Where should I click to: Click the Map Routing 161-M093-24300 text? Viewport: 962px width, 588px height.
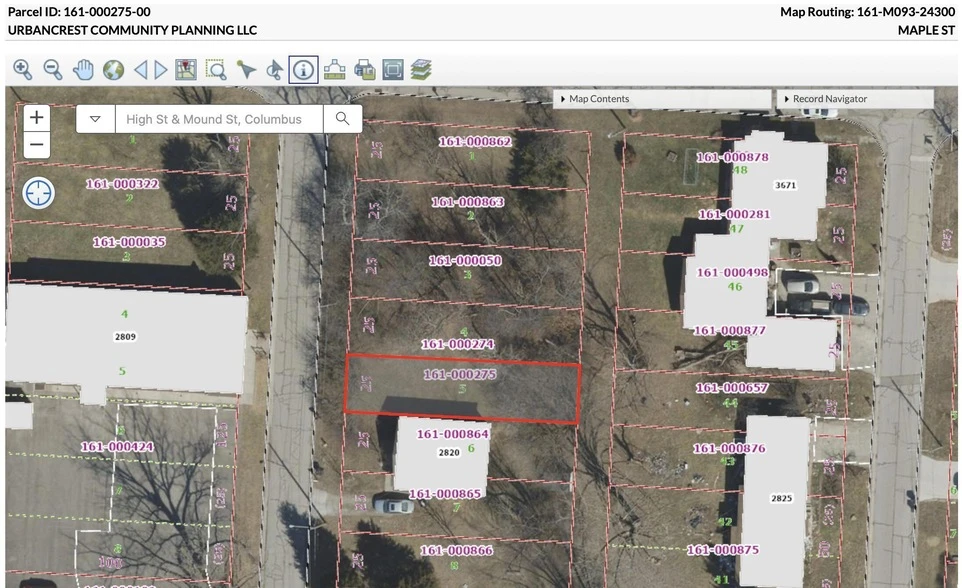[x=868, y=12]
